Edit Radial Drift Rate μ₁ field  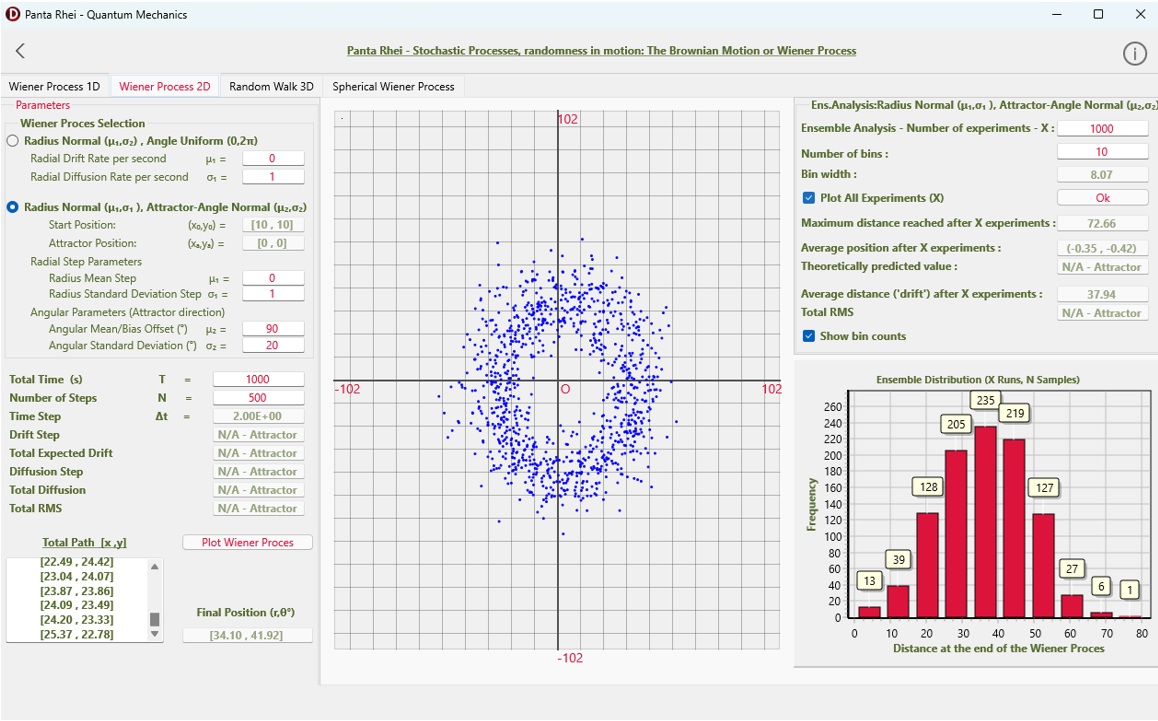click(x=273, y=158)
